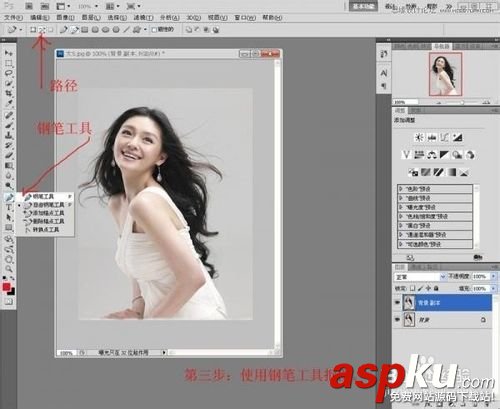Click the red foreground color swatch

6,287
